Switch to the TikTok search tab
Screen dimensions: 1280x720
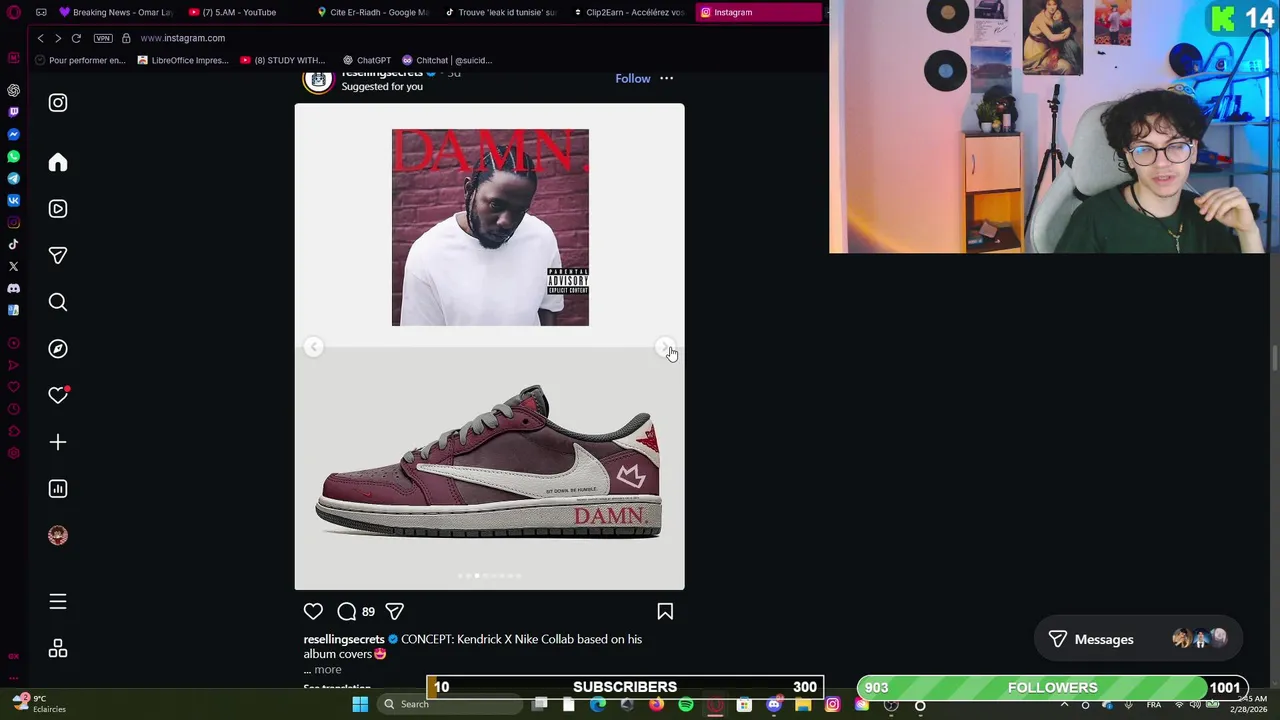click(500, 12)
